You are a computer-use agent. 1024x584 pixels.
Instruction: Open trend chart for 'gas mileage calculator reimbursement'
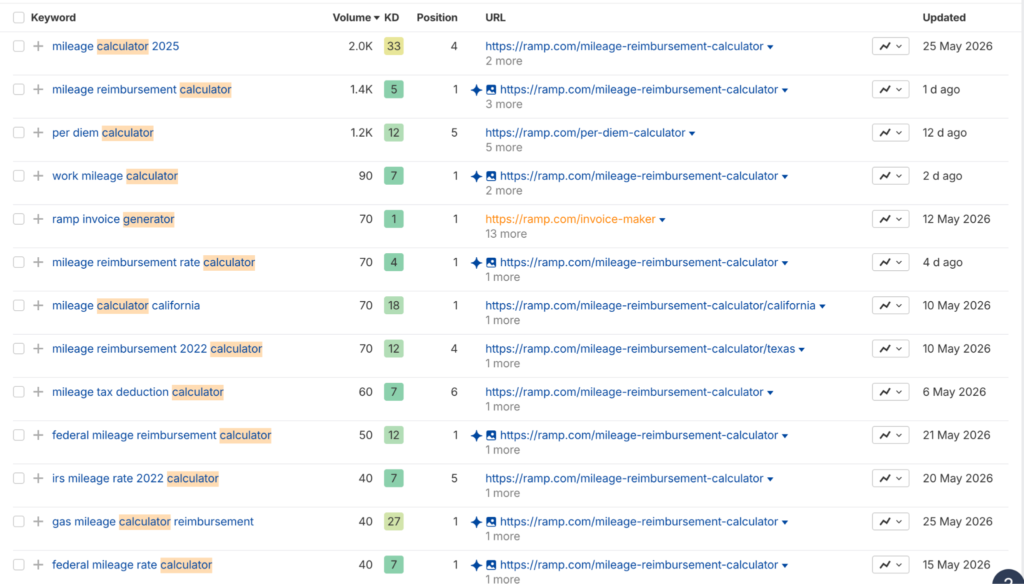pyautogui.click(x=890, y=521)
